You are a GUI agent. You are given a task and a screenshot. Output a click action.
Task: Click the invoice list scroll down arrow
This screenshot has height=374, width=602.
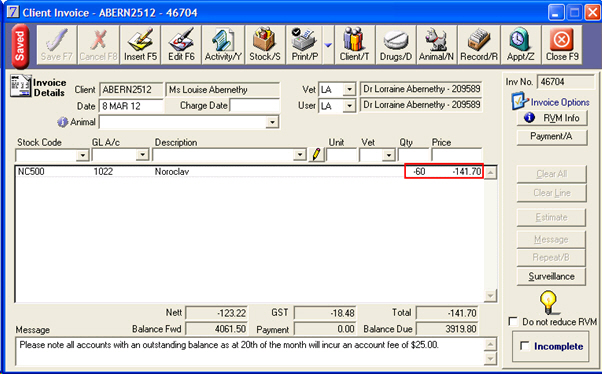pos(491,295)
